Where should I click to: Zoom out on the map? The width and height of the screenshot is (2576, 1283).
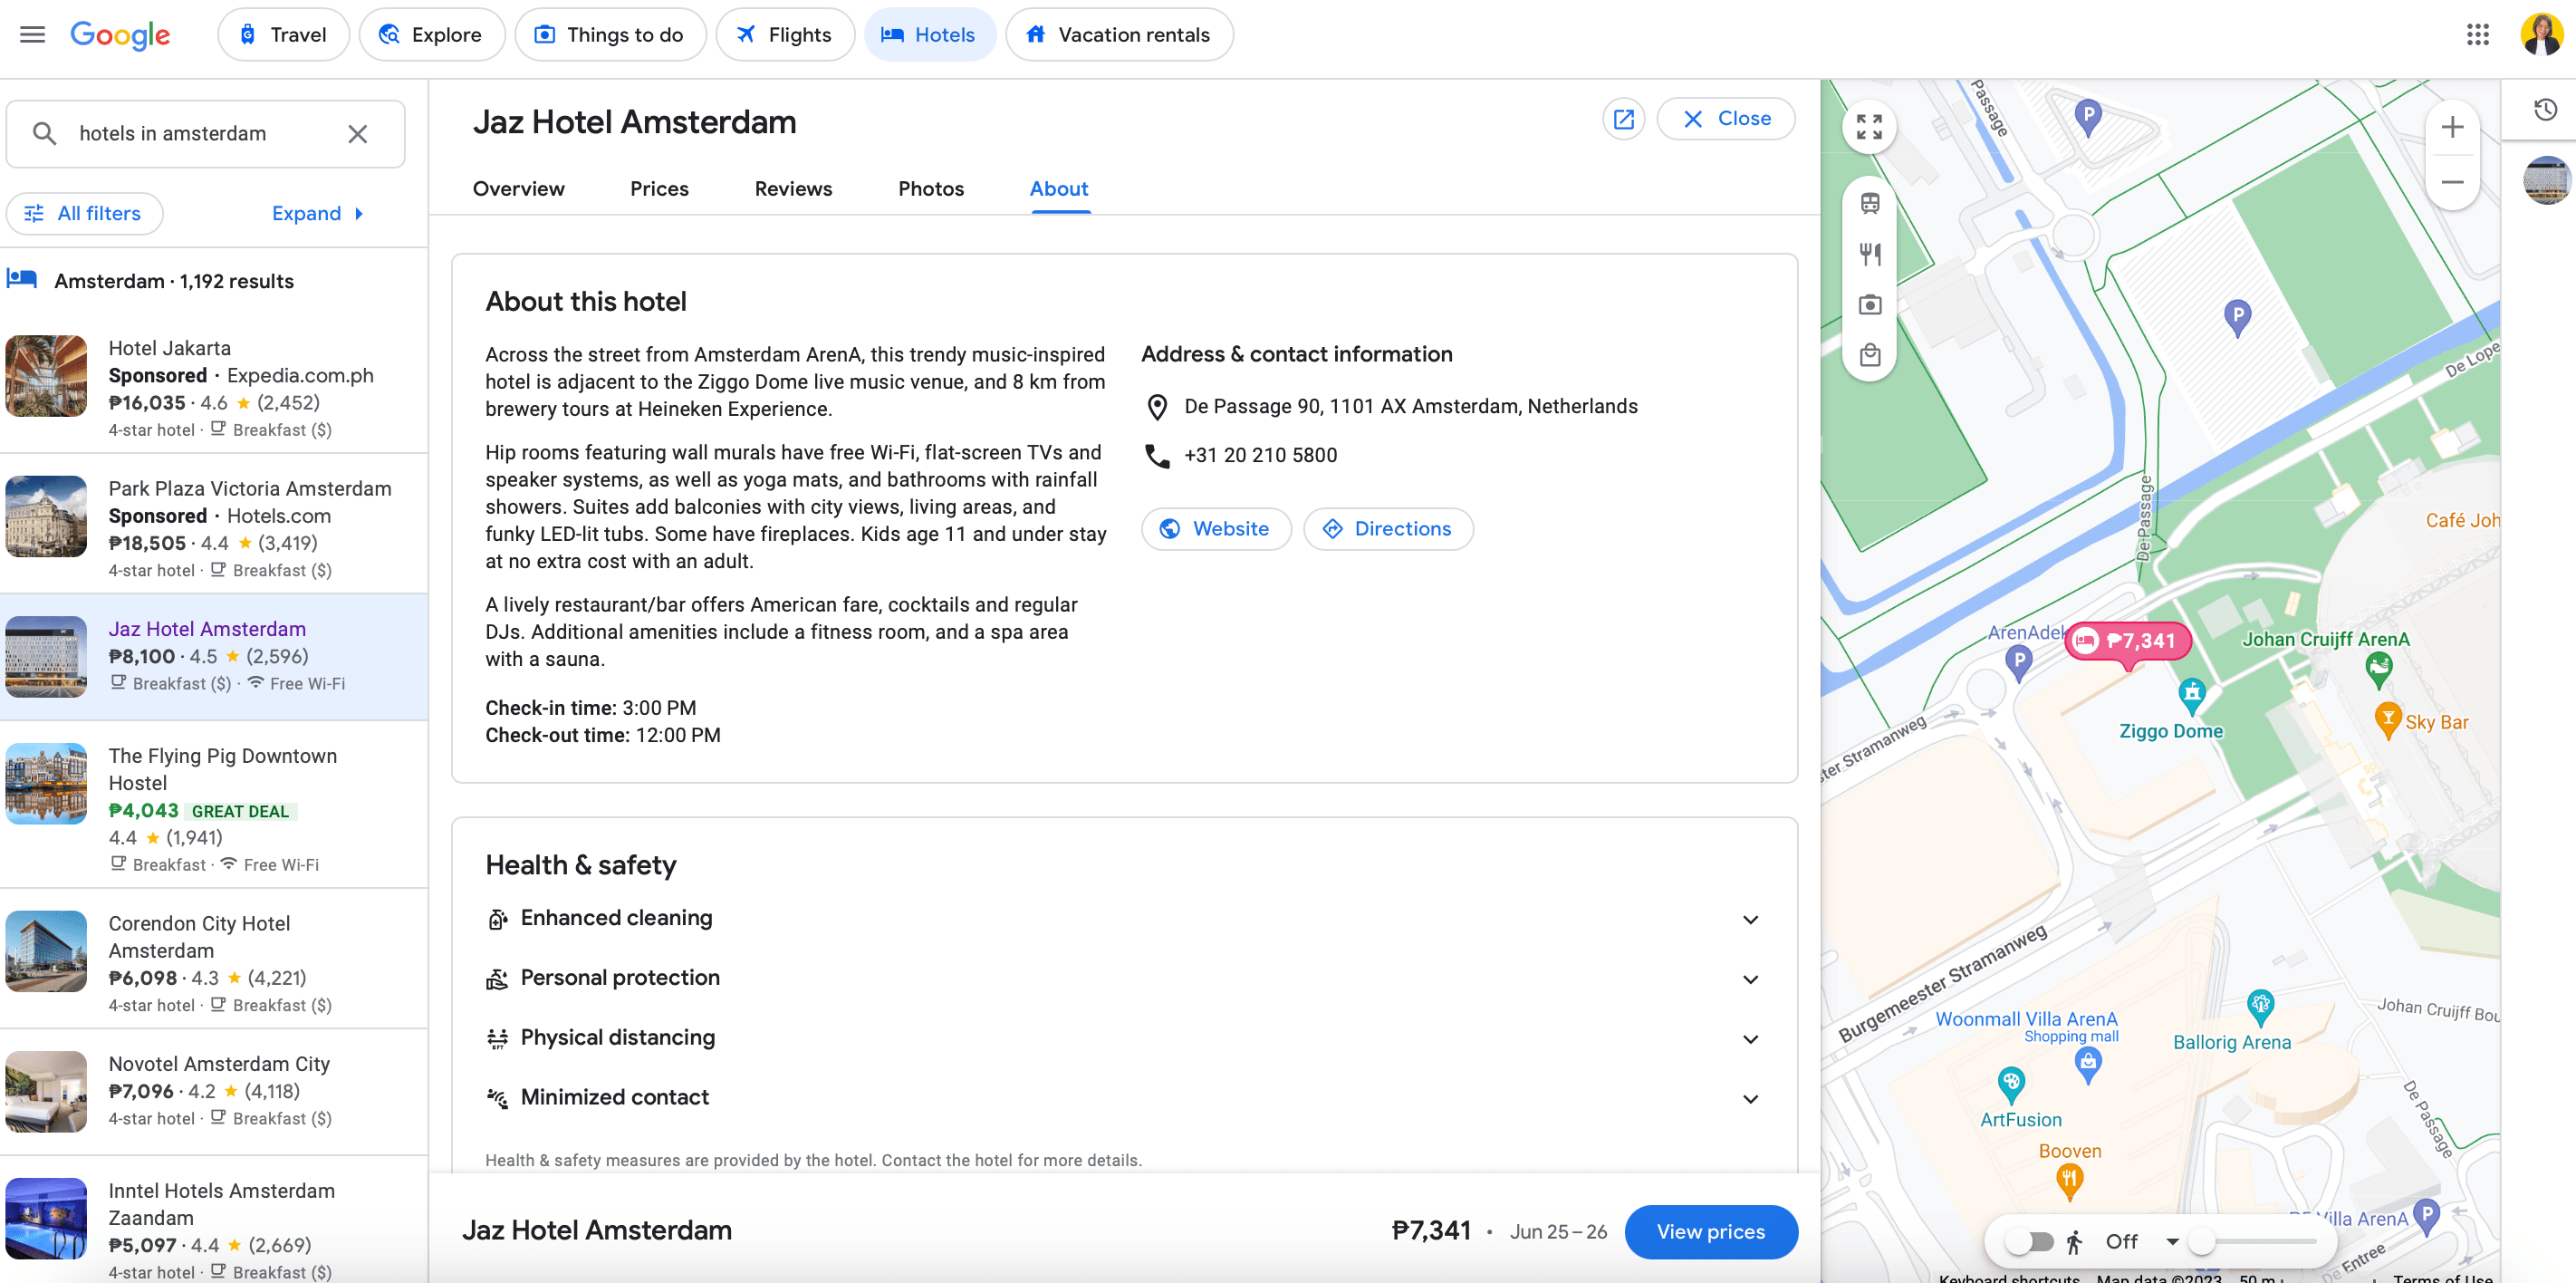[2451, 182]
